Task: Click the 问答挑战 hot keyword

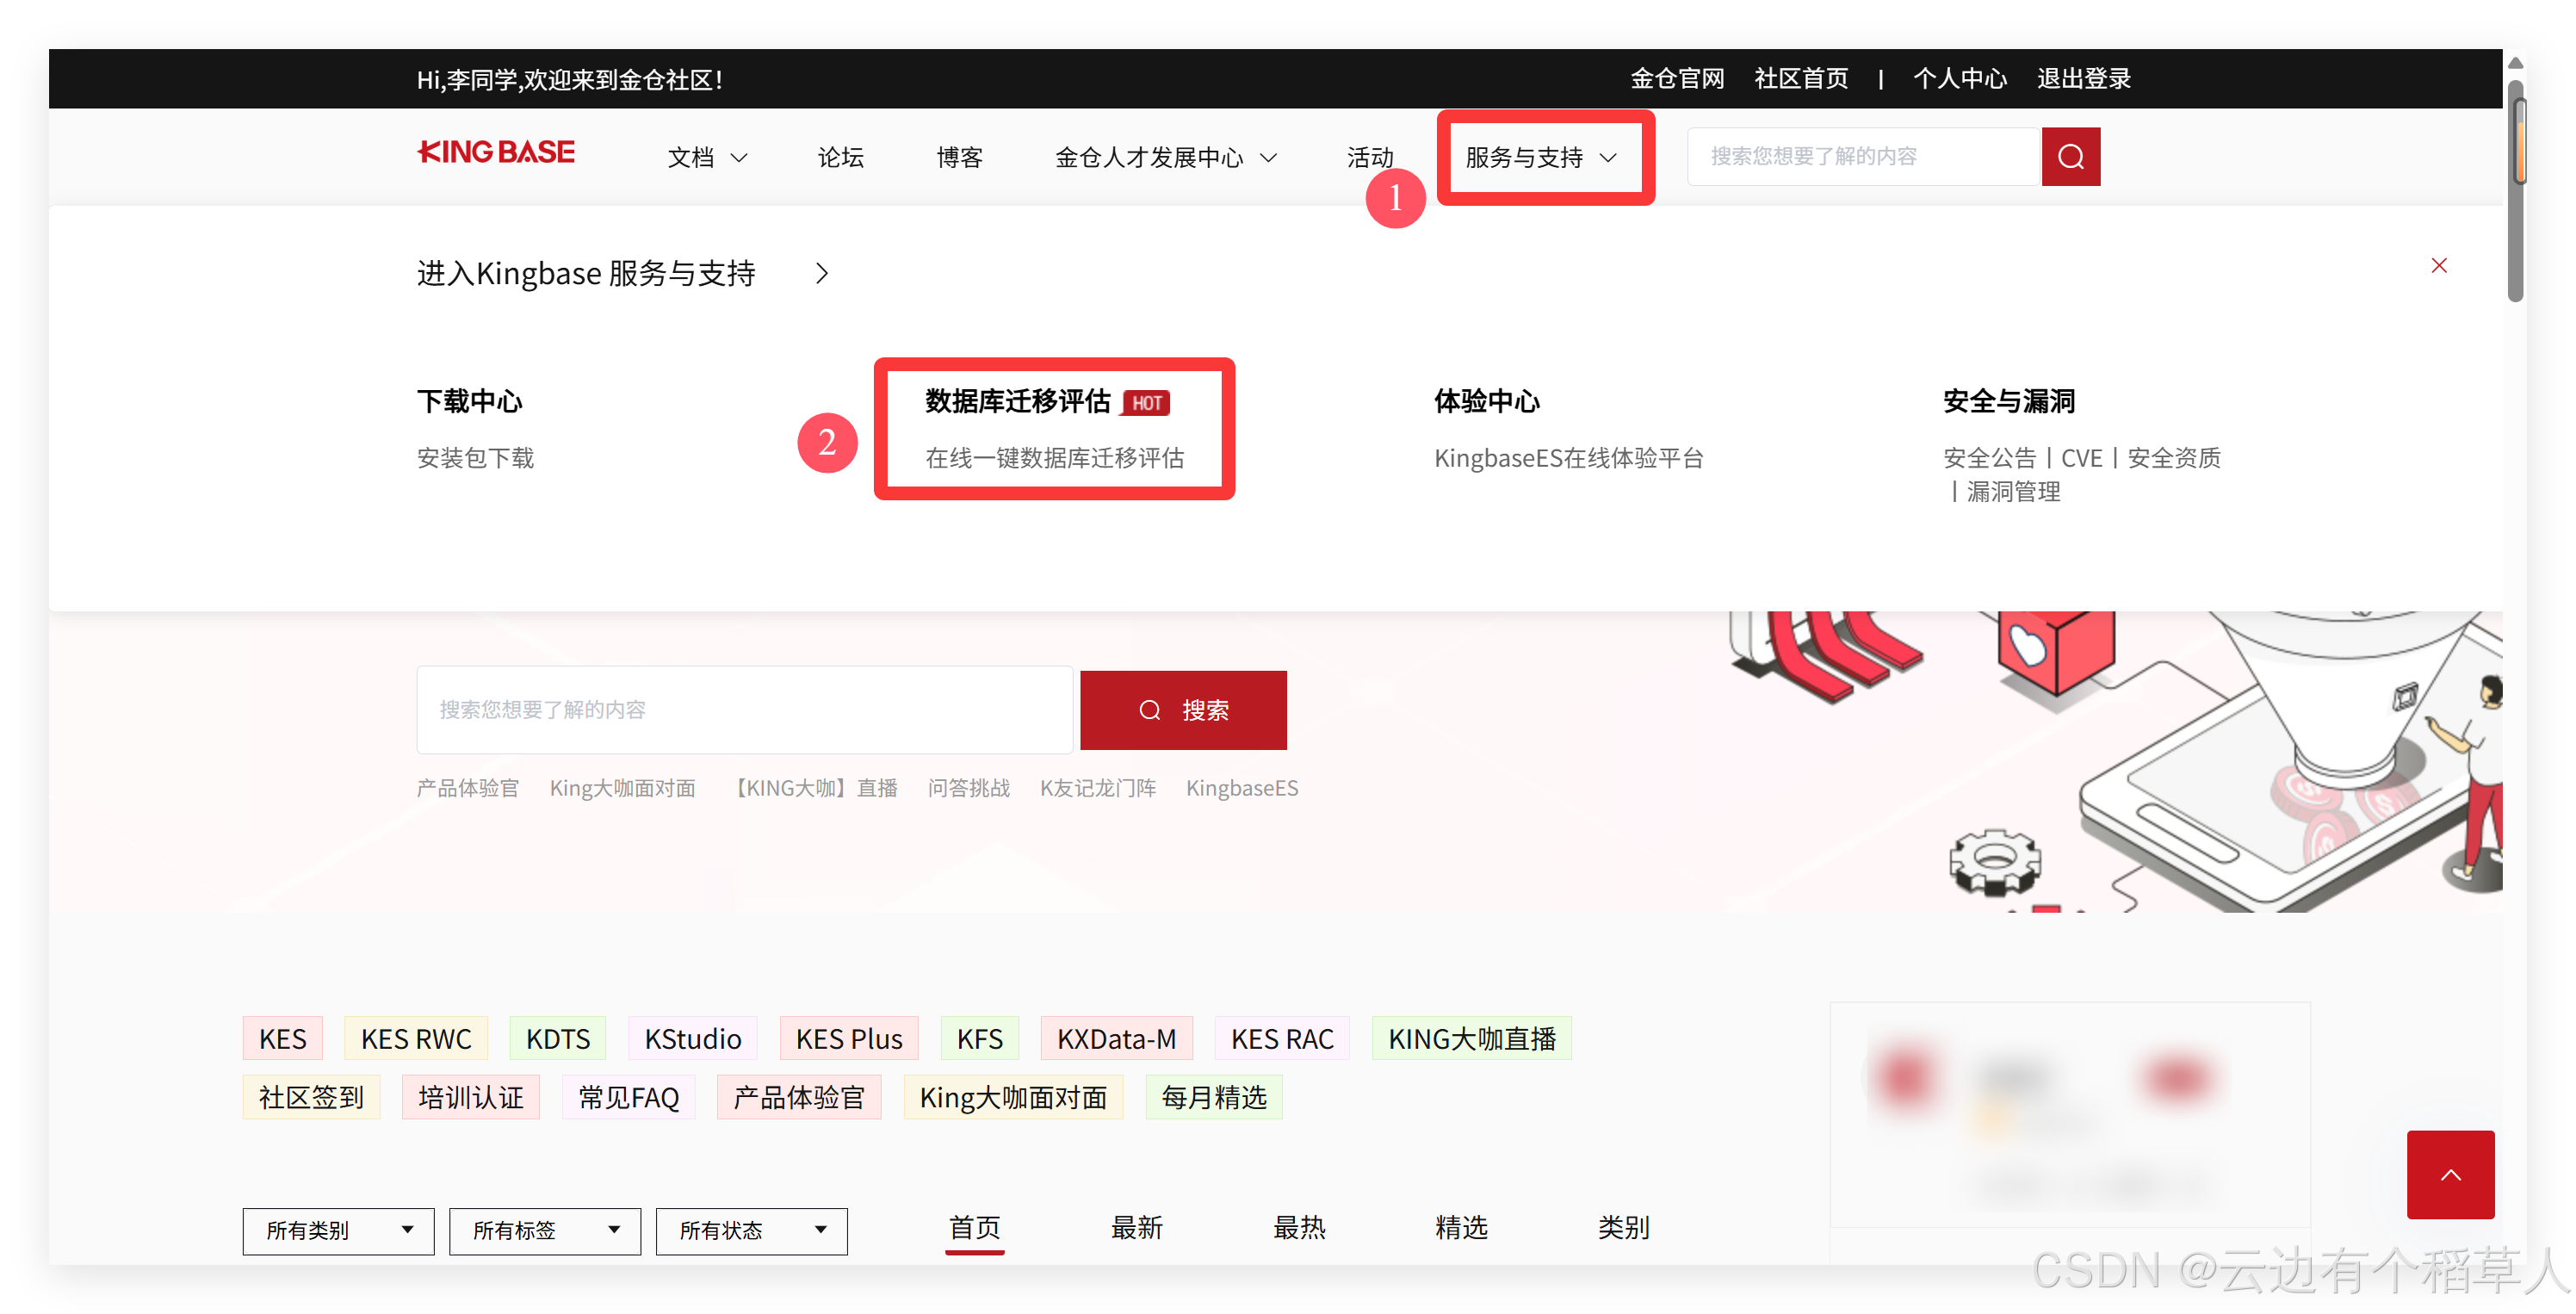Action: click(x=968, y=788)
